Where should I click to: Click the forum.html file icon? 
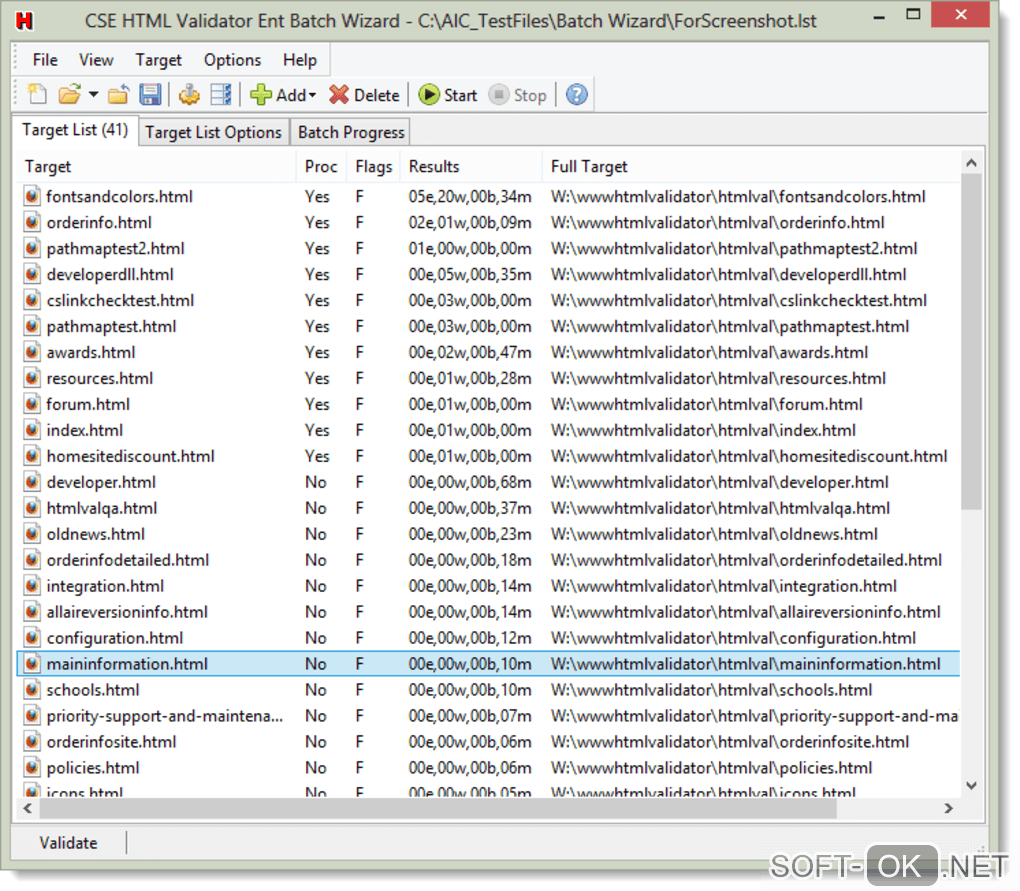point(31,405)
